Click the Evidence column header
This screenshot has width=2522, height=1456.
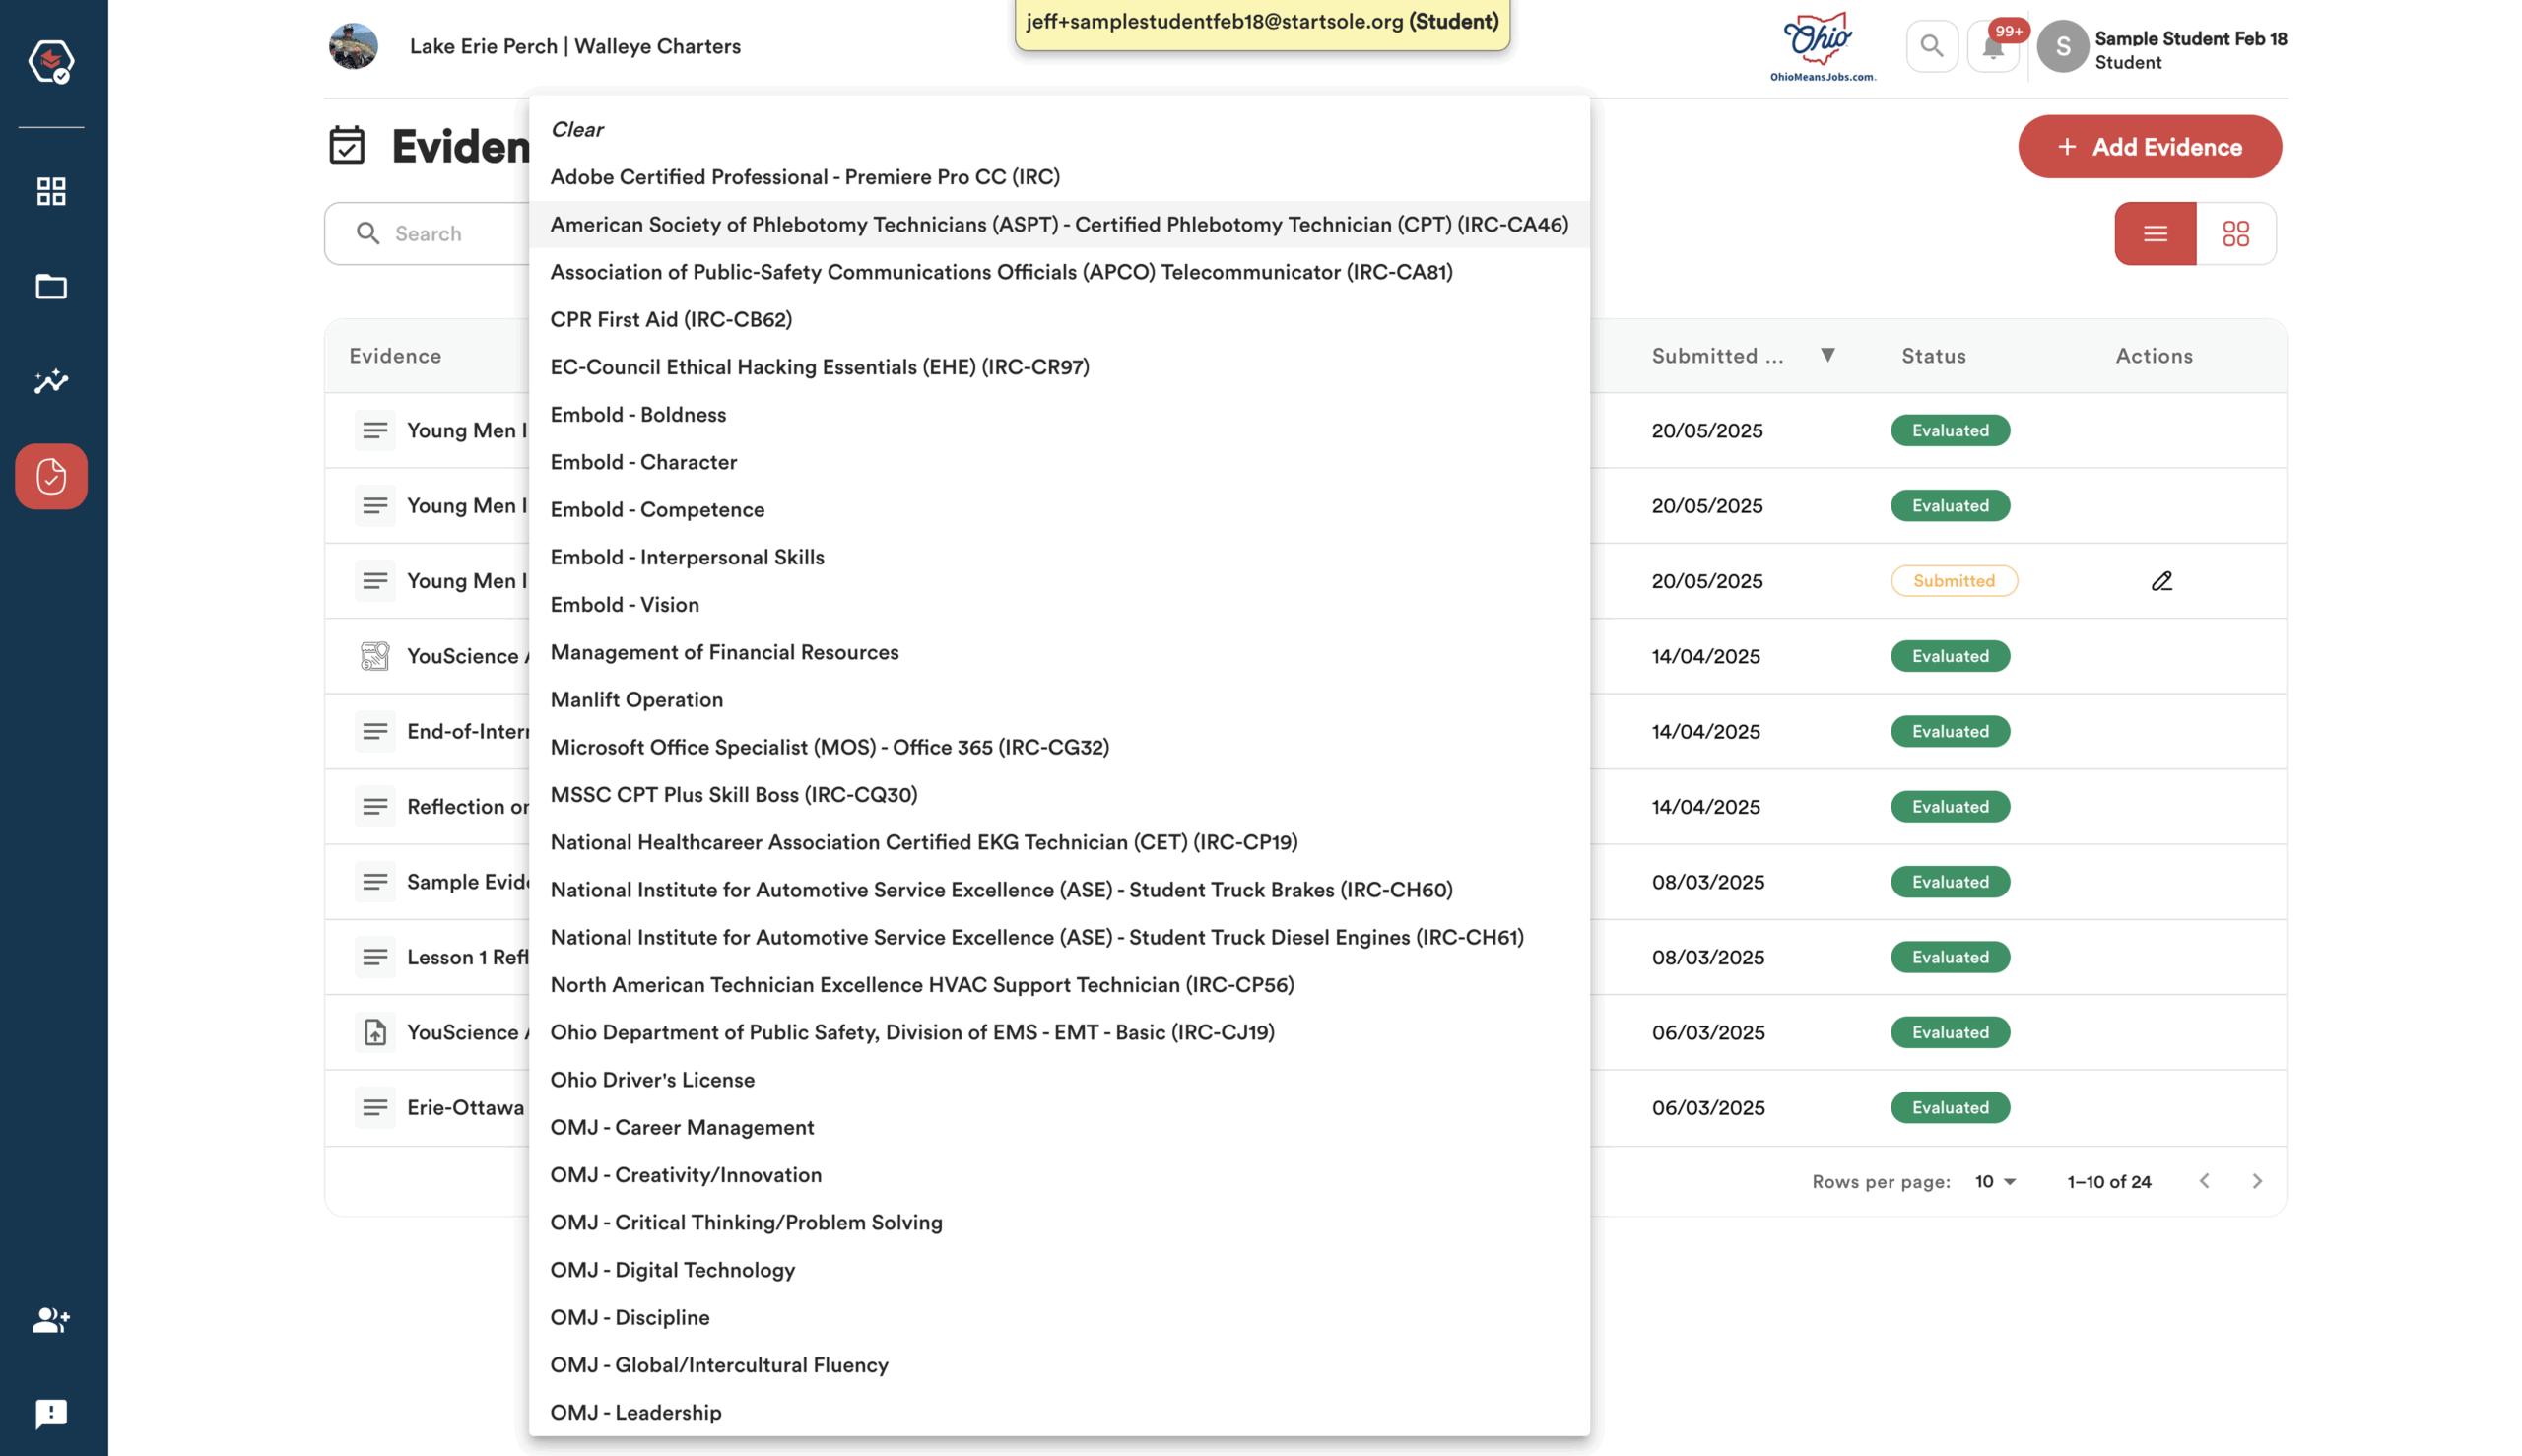[x=395, y=355]
